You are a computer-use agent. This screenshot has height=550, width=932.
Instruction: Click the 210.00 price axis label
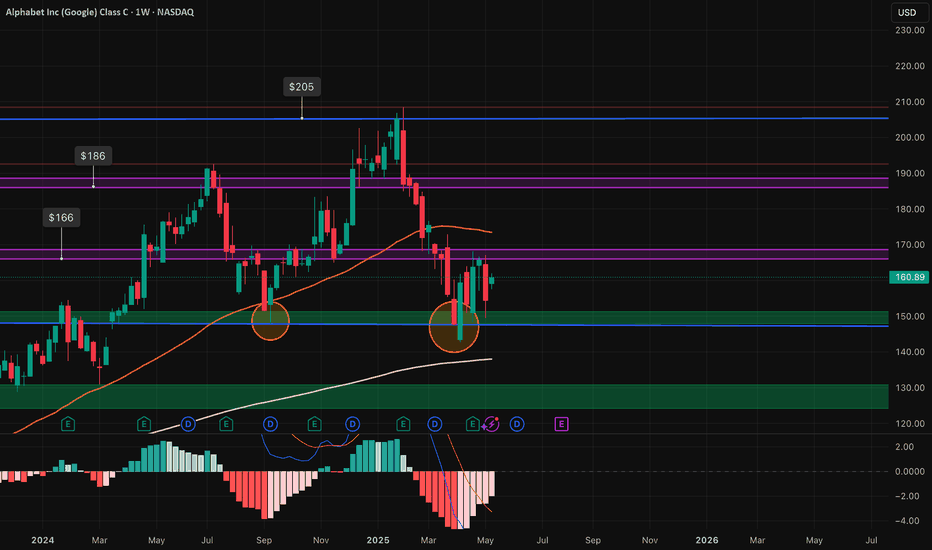(x=909, y=102)
